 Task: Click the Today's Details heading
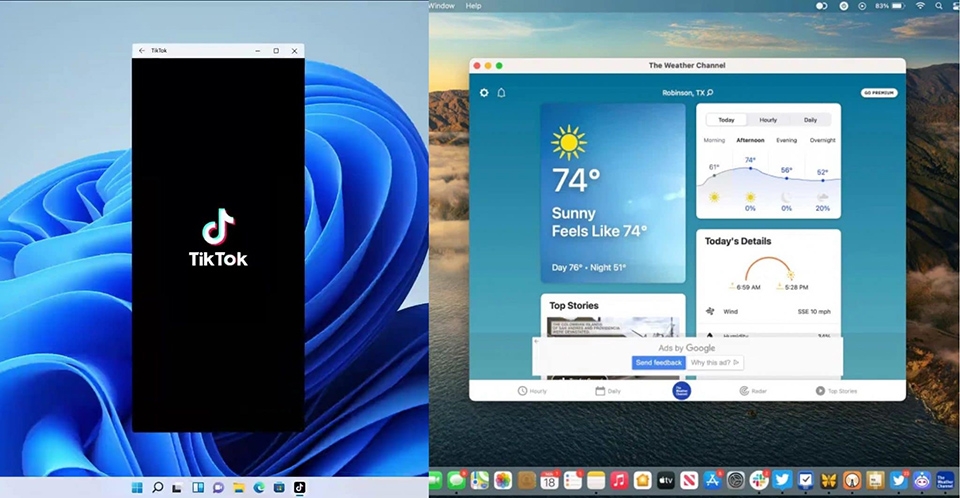[x=738, y=241]
